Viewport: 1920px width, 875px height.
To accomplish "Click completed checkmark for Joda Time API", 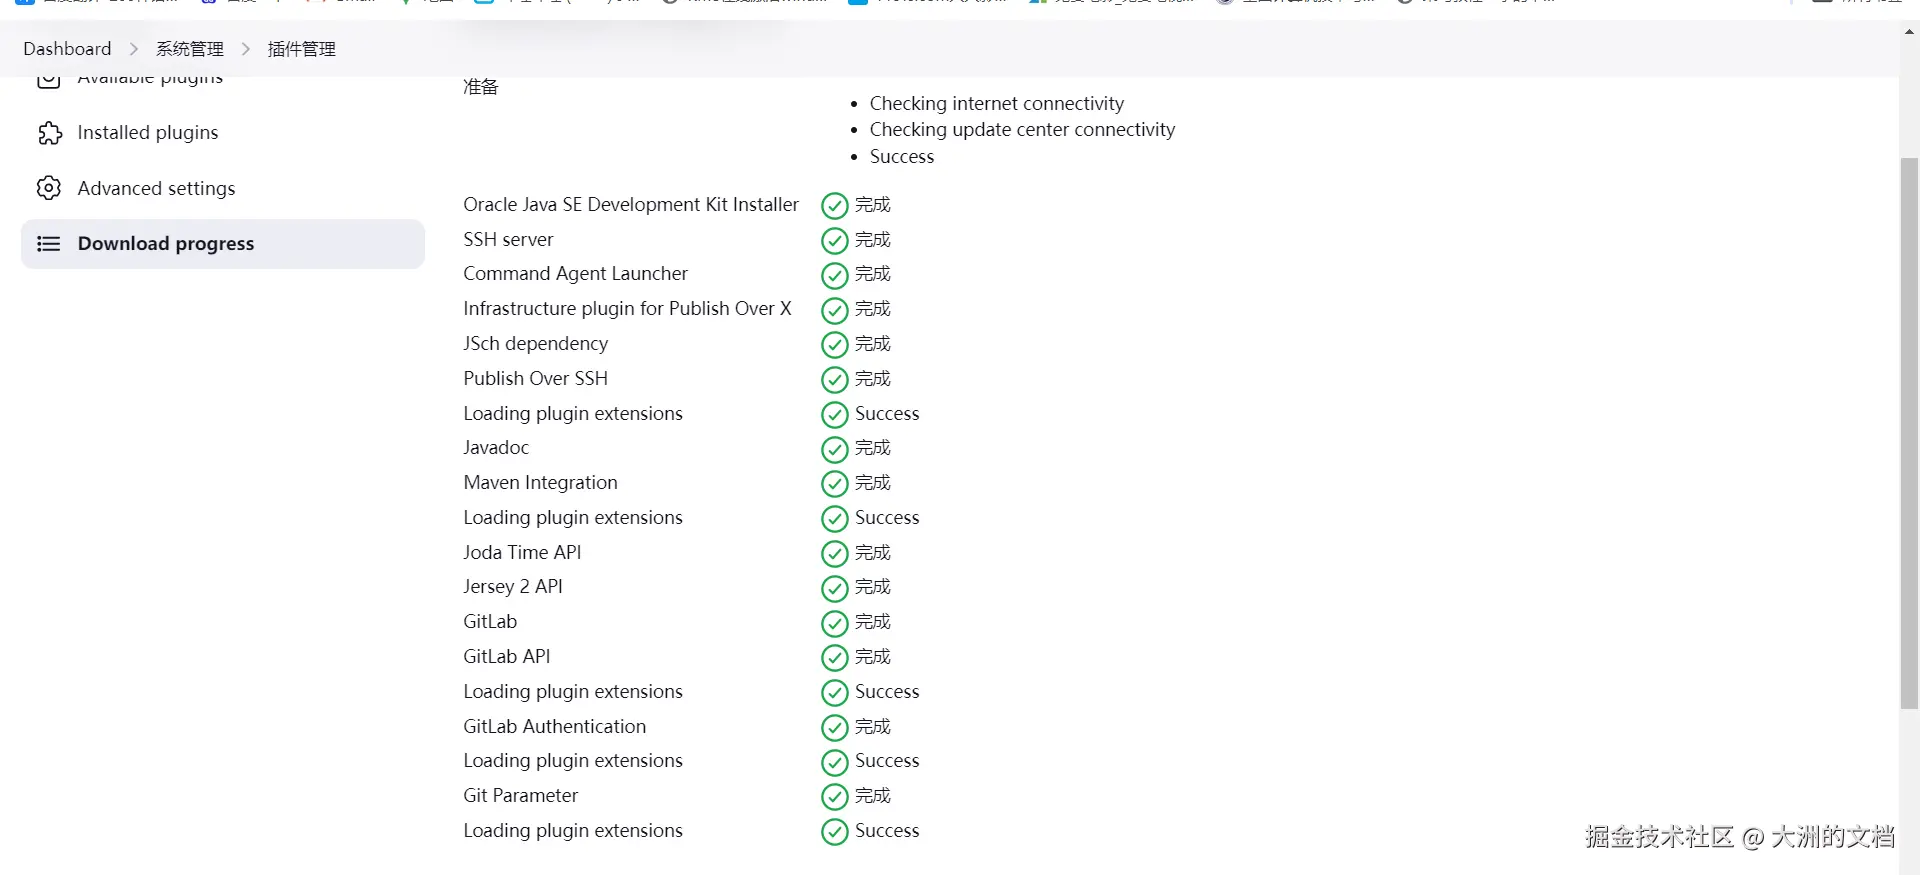I will tap(834, 554).
